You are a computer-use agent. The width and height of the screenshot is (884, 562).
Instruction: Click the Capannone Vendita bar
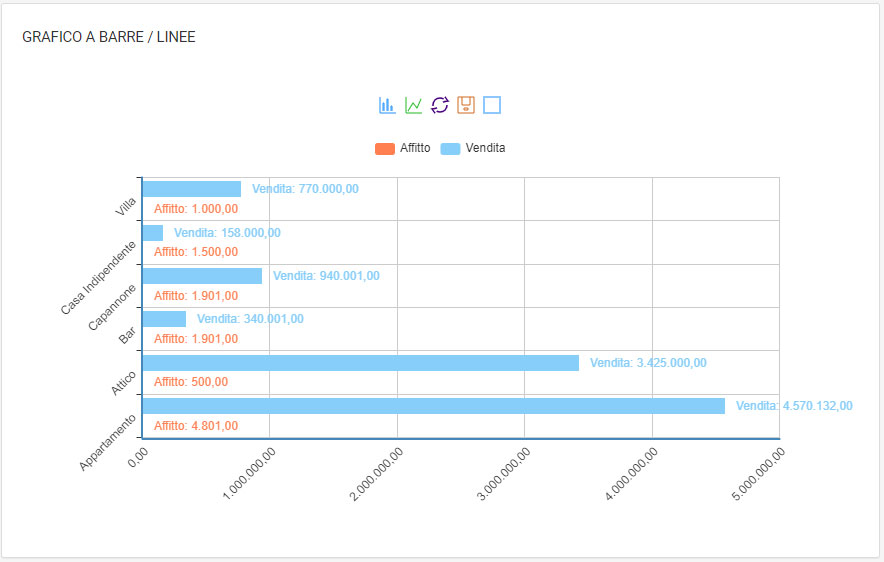(202, 276)
